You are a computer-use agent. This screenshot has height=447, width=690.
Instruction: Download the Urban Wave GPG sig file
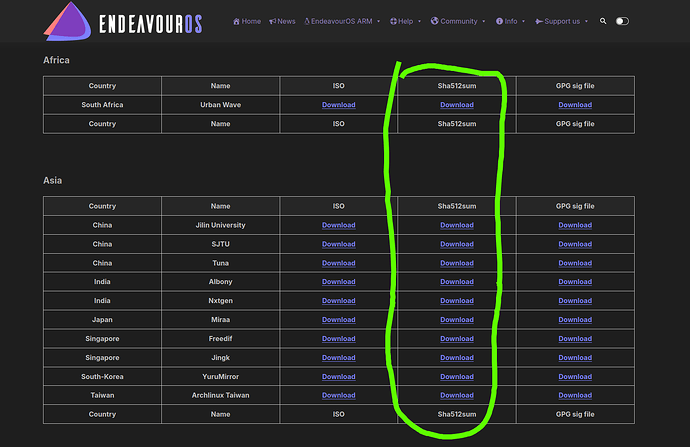click(575, 105)
